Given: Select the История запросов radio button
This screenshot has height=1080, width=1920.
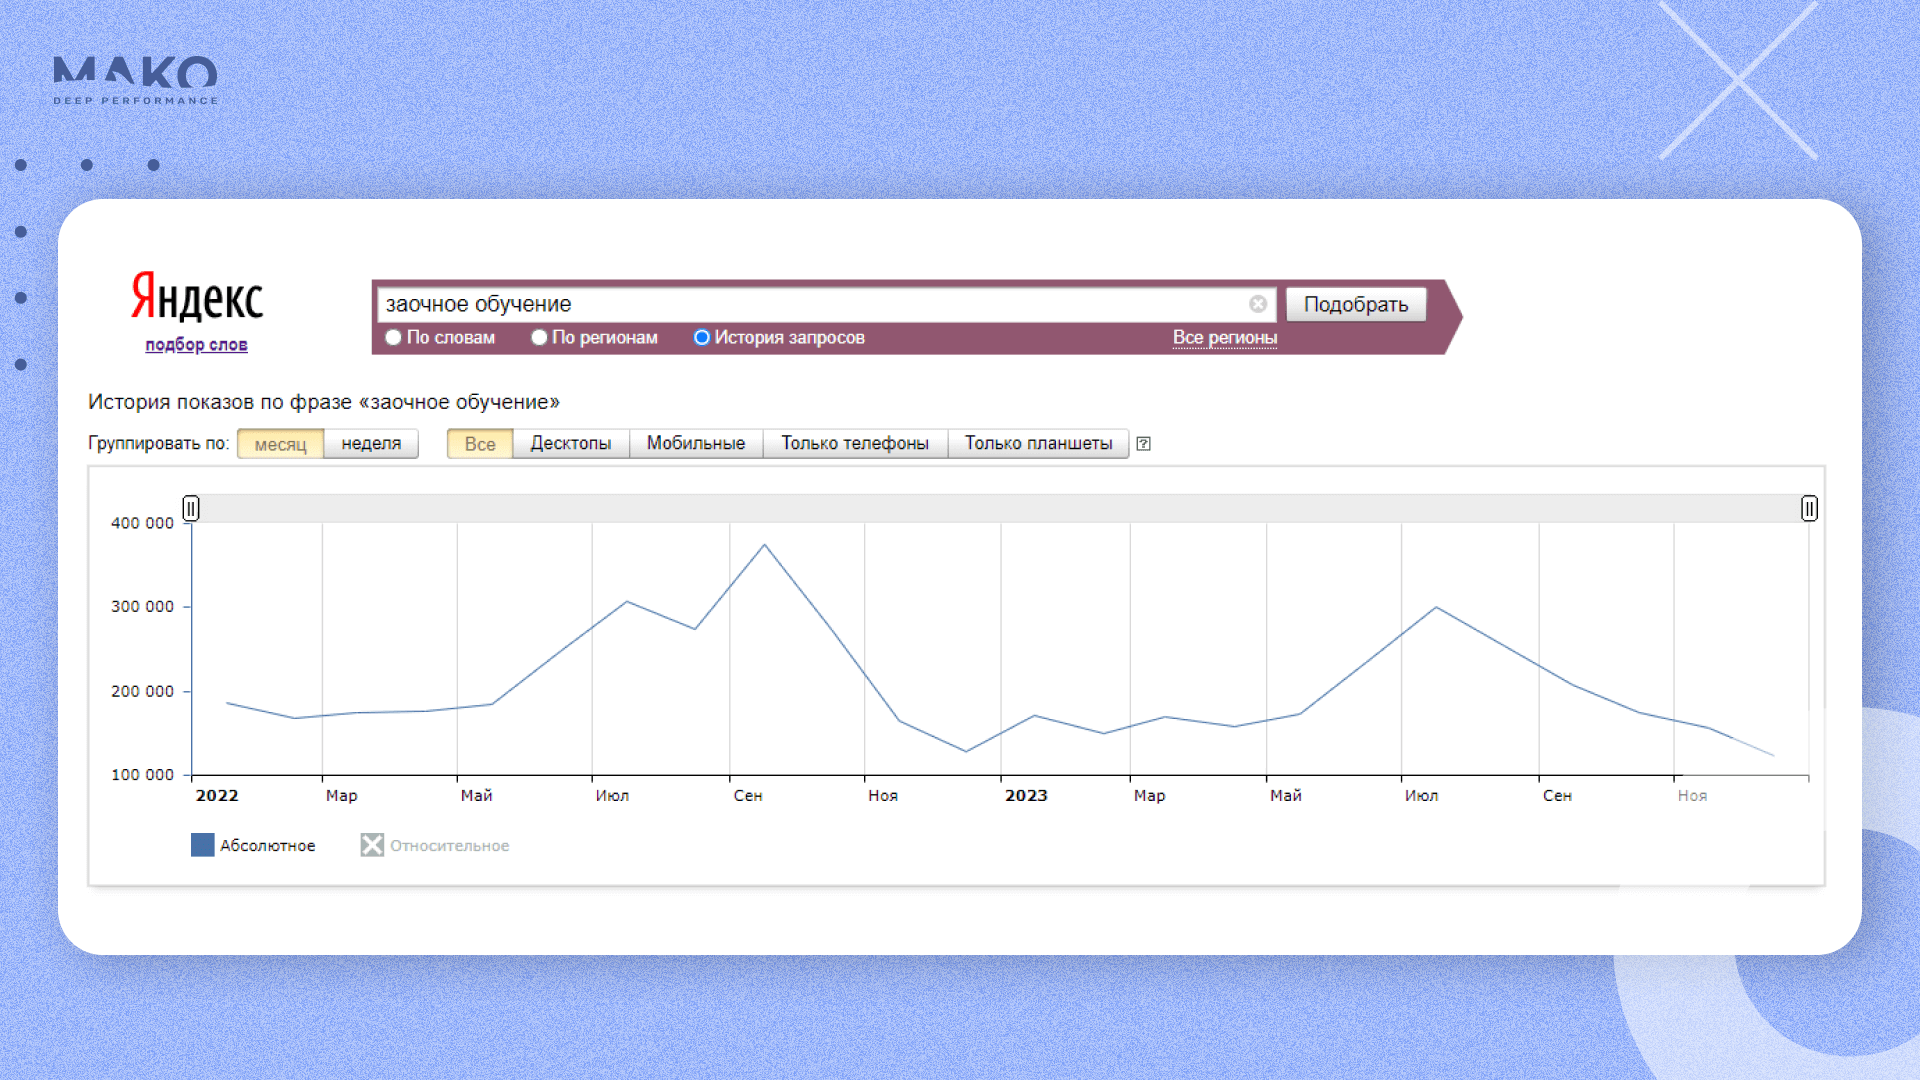Looking at the screenshot, I should point(702,337).
